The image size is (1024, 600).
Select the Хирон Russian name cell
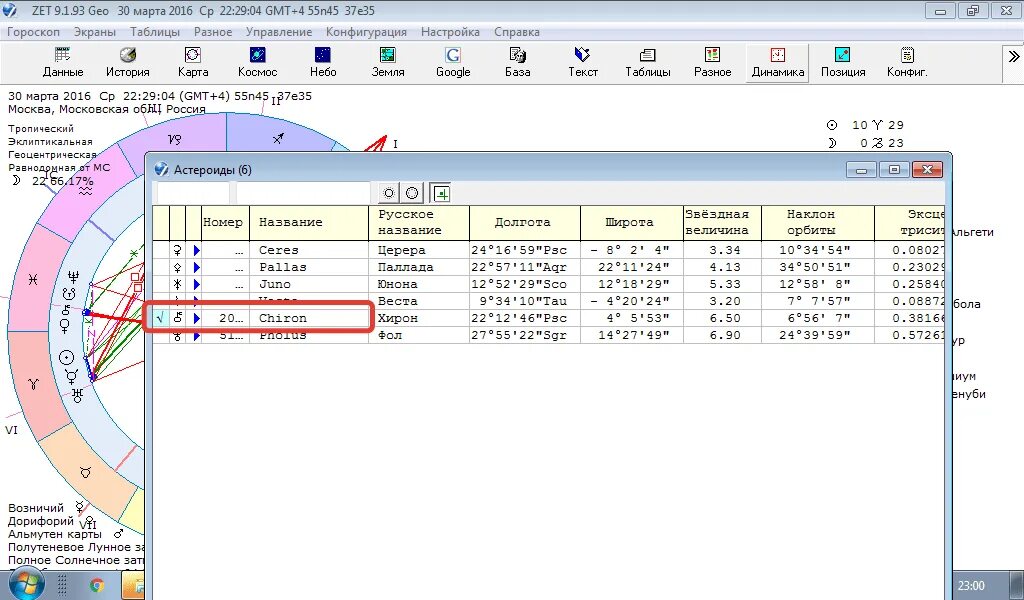[x=419, y=318]
